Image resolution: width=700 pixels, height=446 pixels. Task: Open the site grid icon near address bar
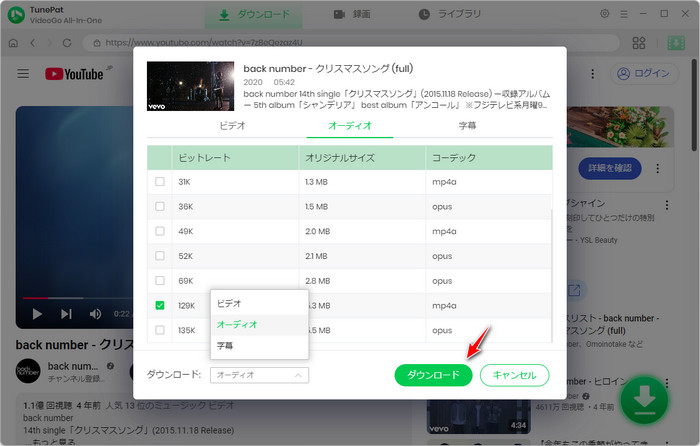(639, 43)
